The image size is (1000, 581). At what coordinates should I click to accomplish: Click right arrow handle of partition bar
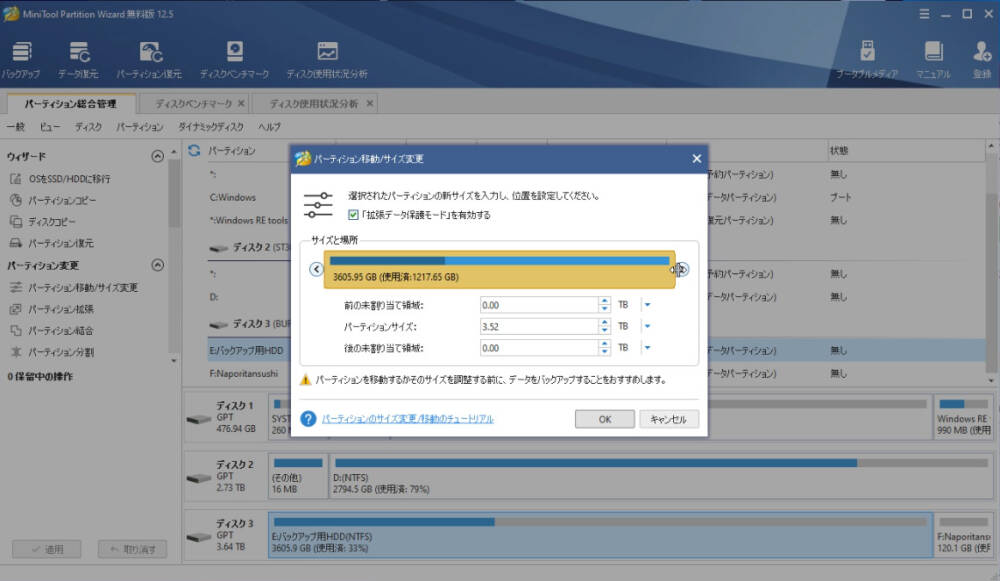(x=682, y=269)
